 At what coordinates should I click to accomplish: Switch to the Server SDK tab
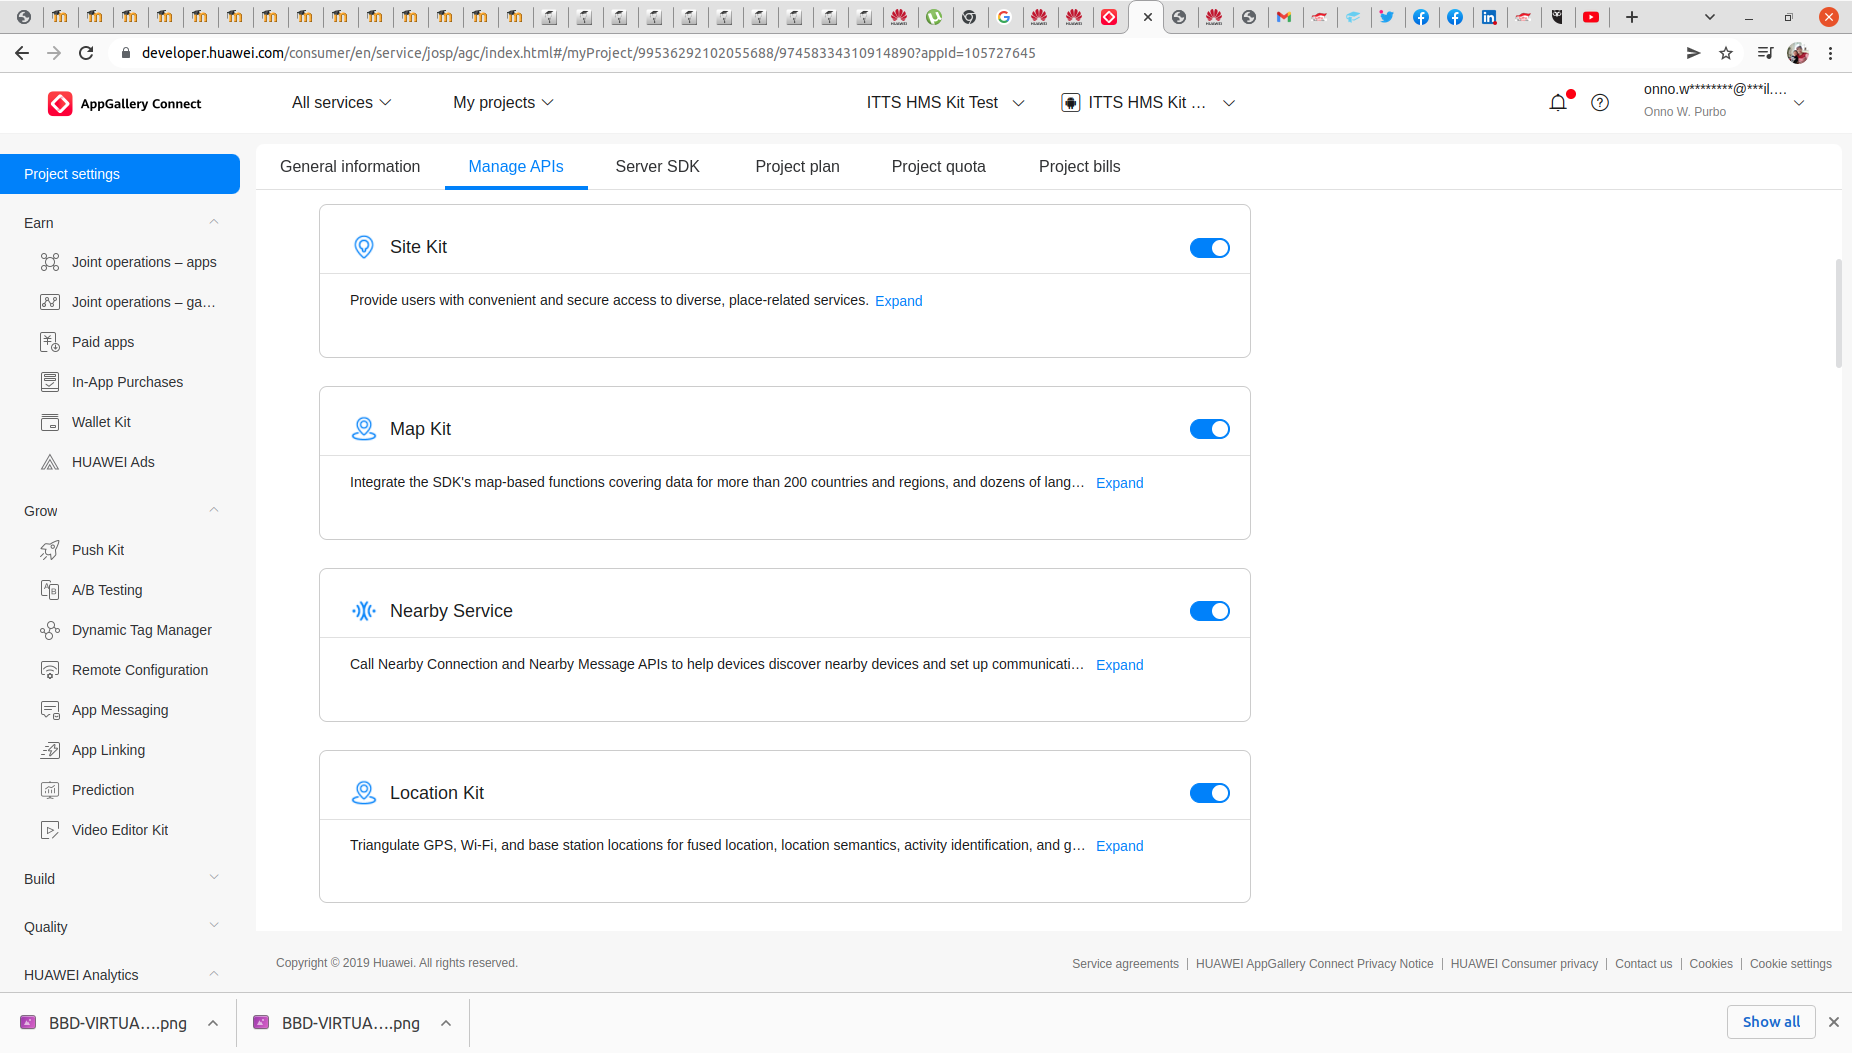(x=657, y=167)
